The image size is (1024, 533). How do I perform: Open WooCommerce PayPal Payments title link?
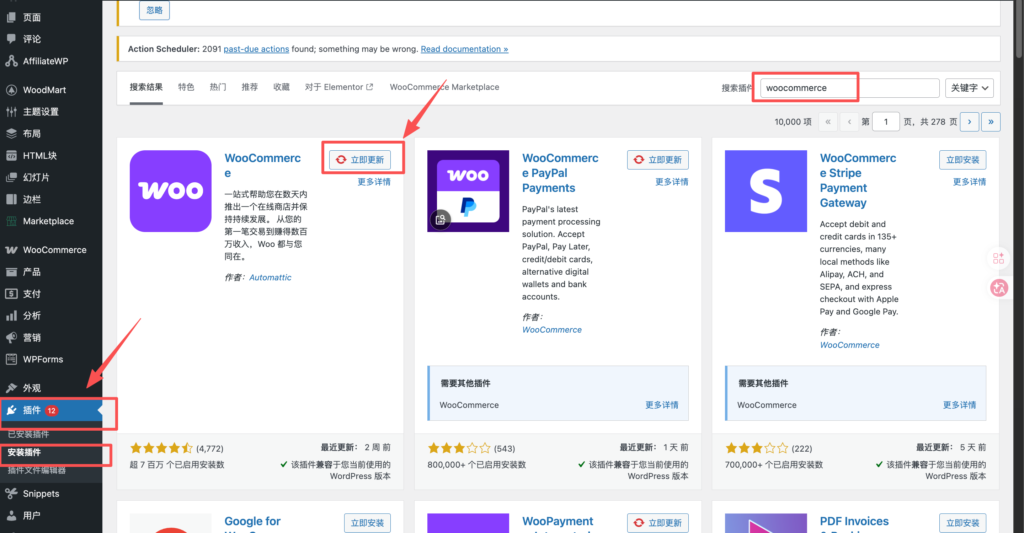point(560,173)
